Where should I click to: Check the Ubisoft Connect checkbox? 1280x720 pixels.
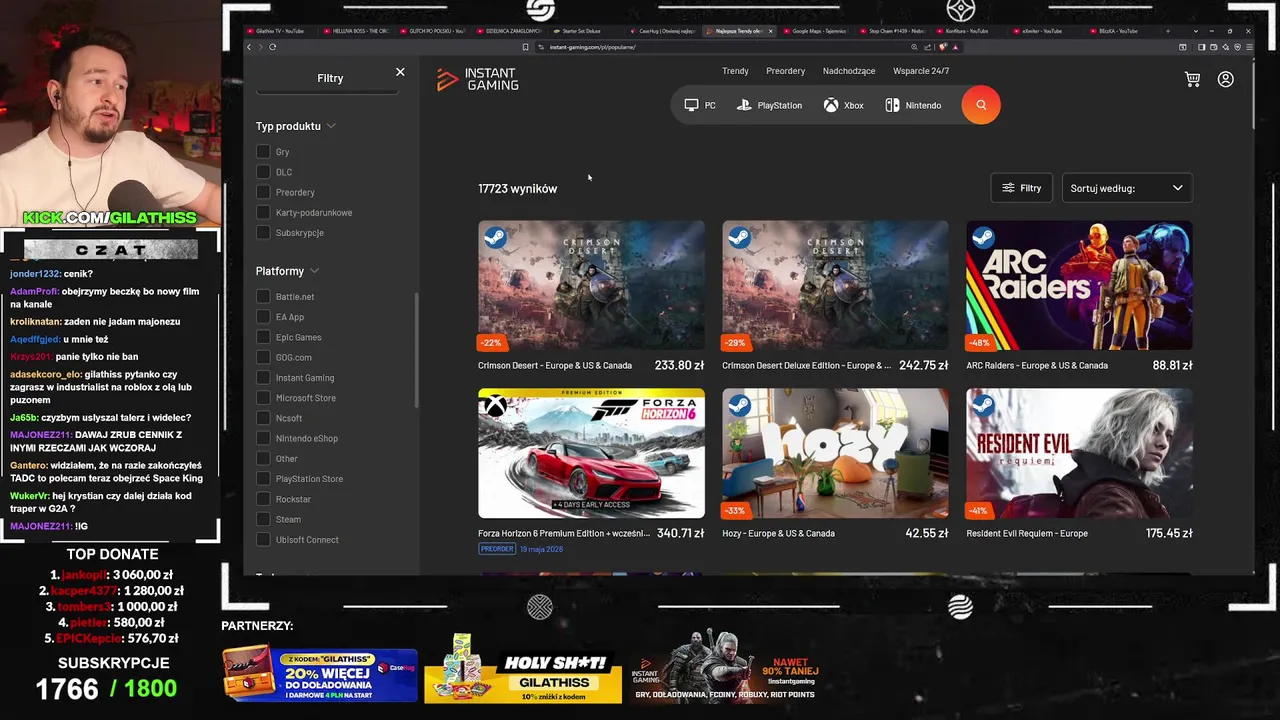263,539
